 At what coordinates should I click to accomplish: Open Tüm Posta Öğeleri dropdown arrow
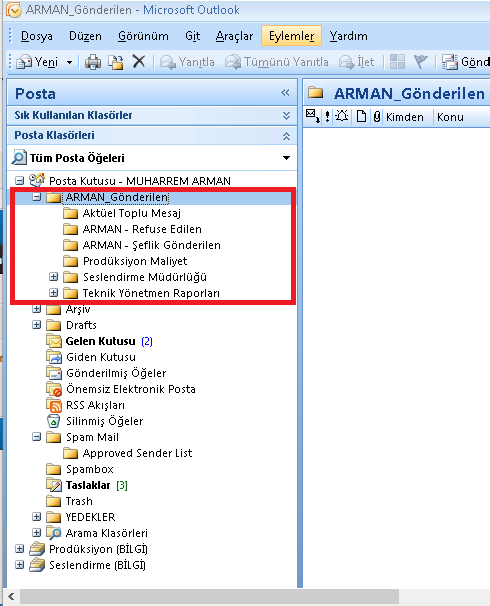coord(286,158)
